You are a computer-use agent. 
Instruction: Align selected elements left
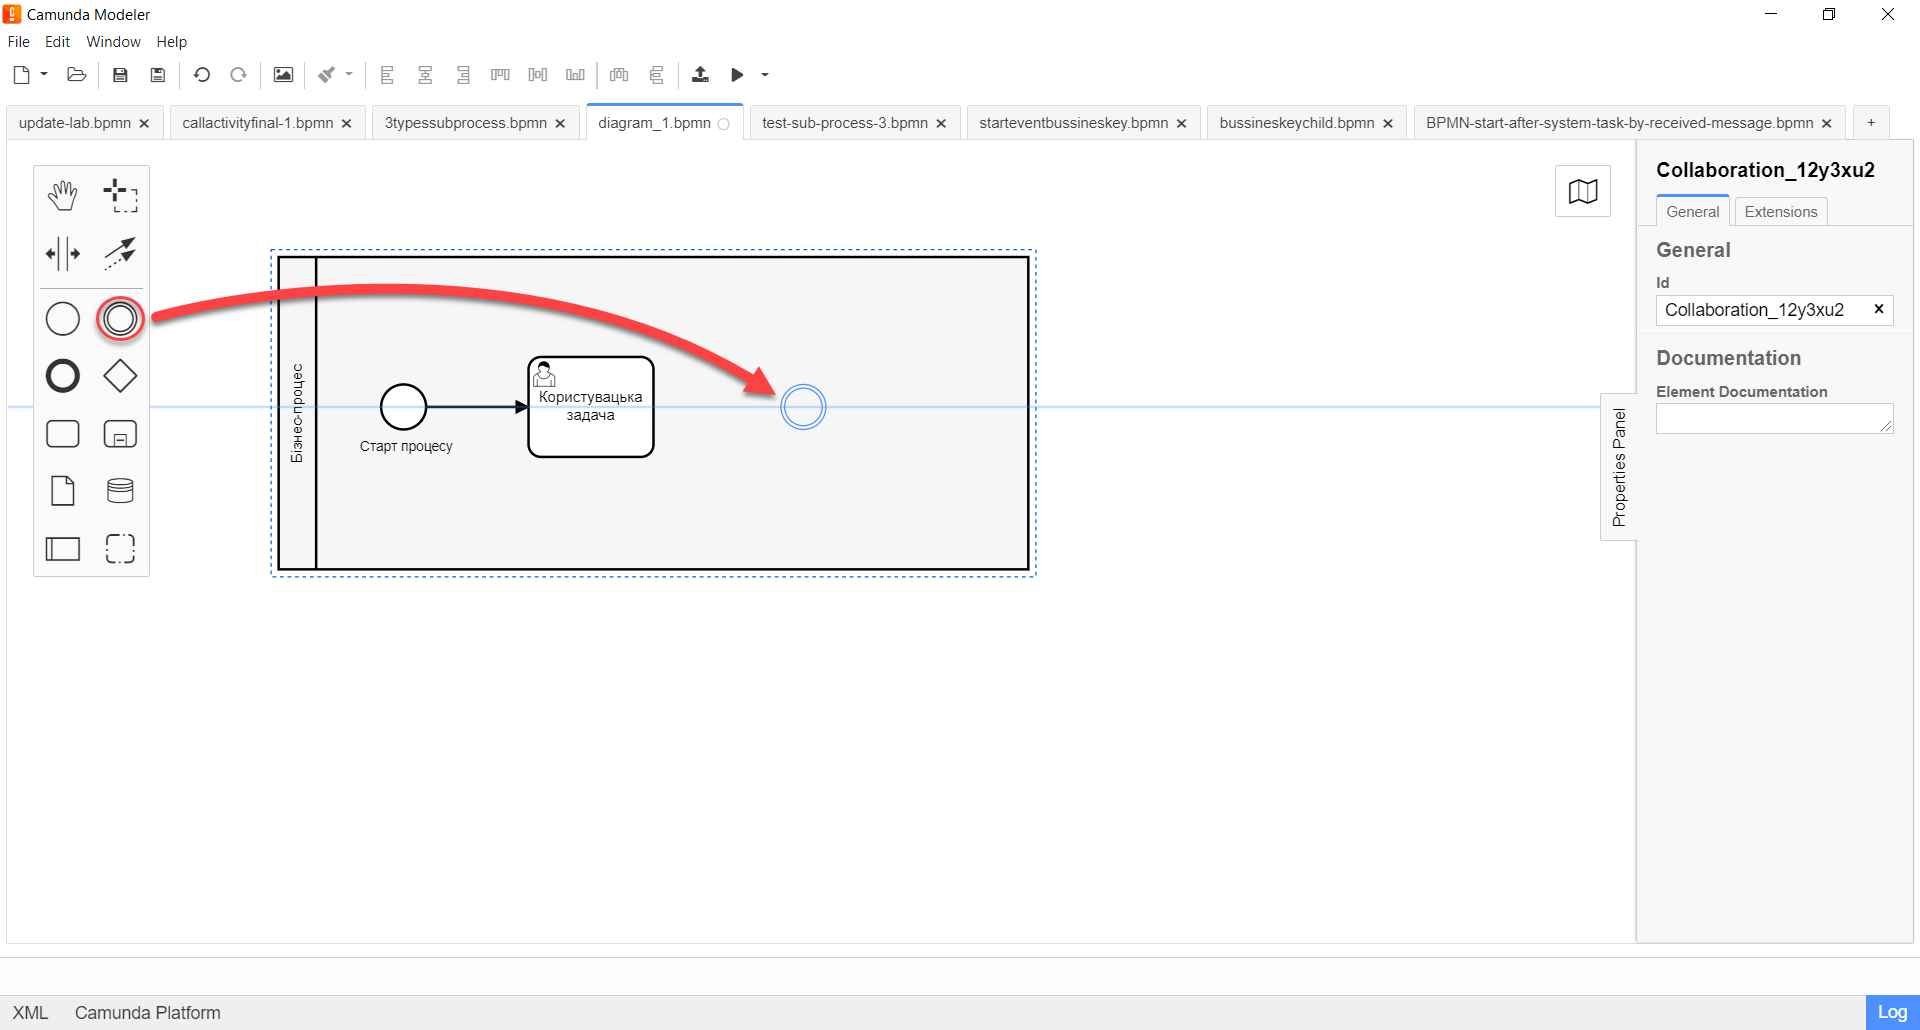coord(388,75)
